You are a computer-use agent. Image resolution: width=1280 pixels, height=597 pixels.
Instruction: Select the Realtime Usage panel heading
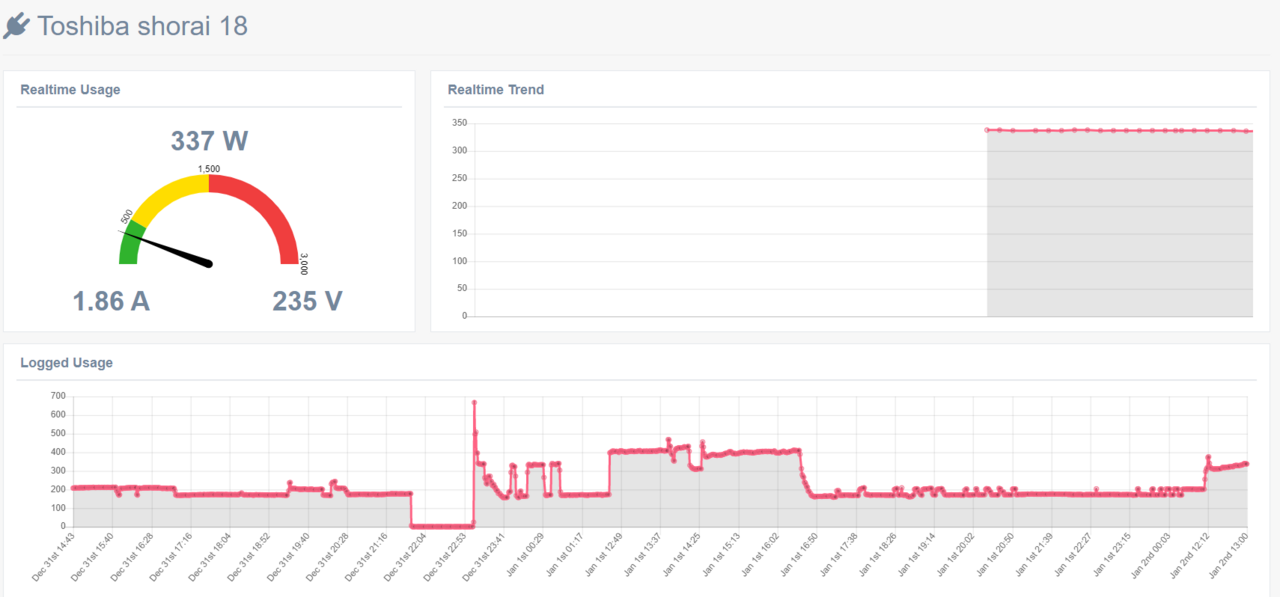[x=70, y=89]
